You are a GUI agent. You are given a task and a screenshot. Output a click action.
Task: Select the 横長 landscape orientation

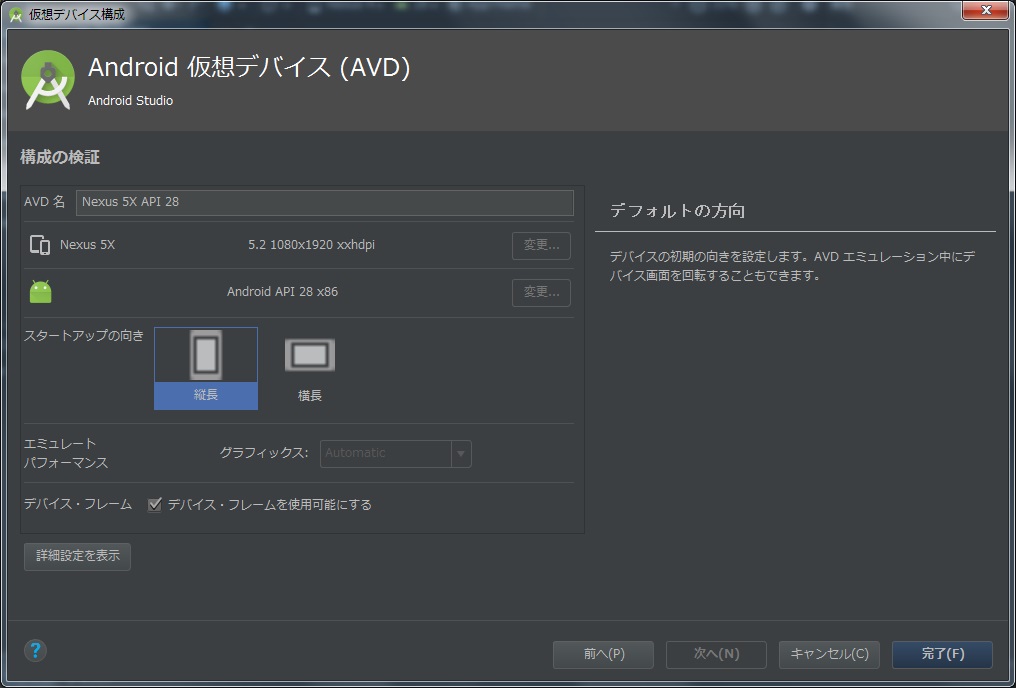click(310, 369)
